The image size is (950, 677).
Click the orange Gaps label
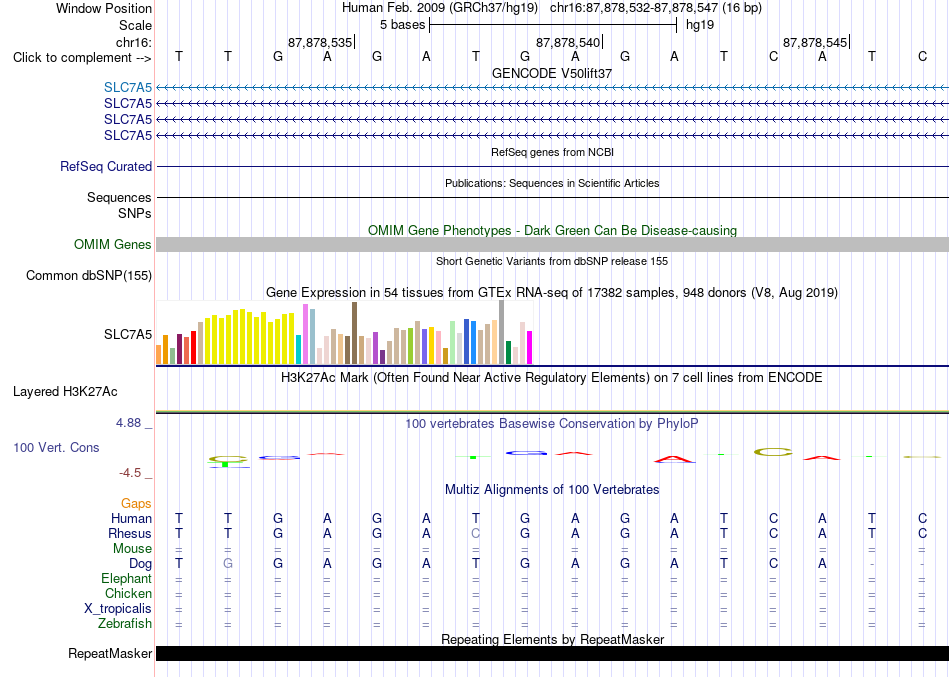tap(136, 504)
